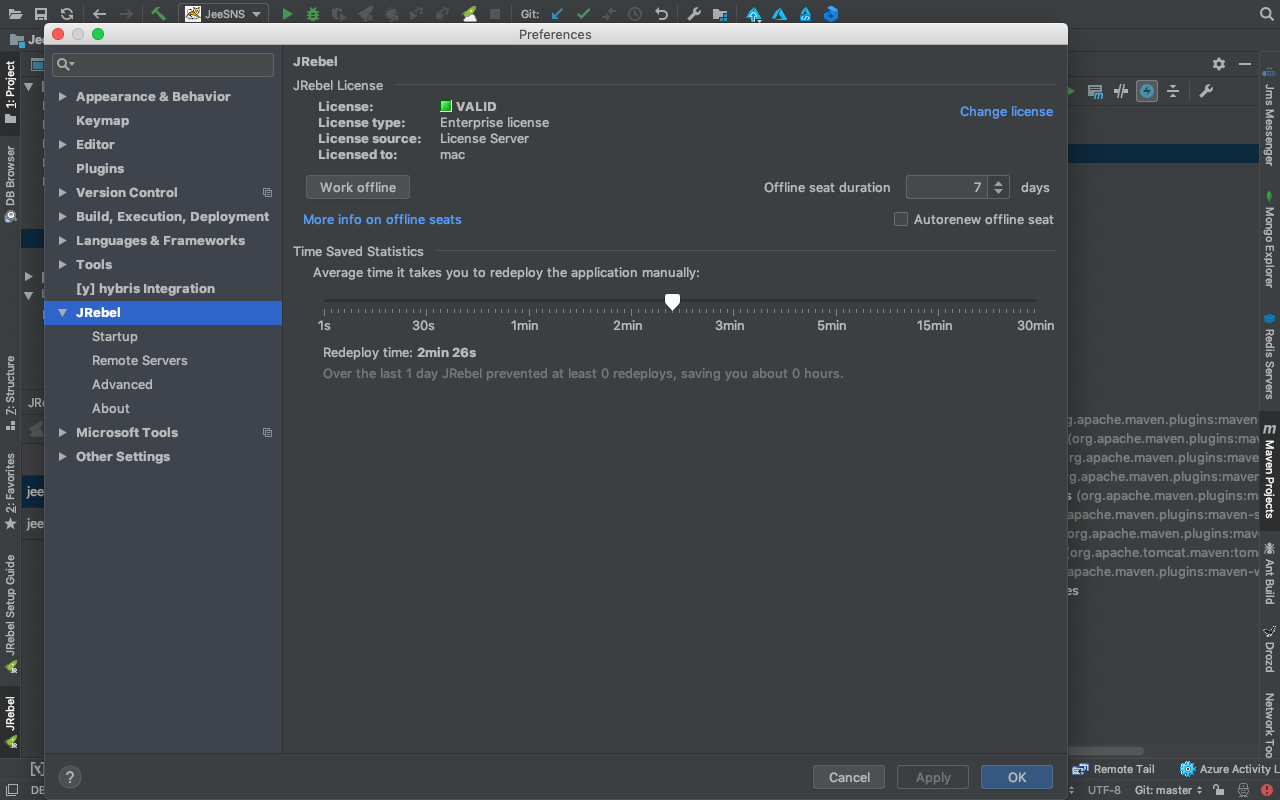Open the Git: master branch selector
The image size is (1280, 800).
1168,790
